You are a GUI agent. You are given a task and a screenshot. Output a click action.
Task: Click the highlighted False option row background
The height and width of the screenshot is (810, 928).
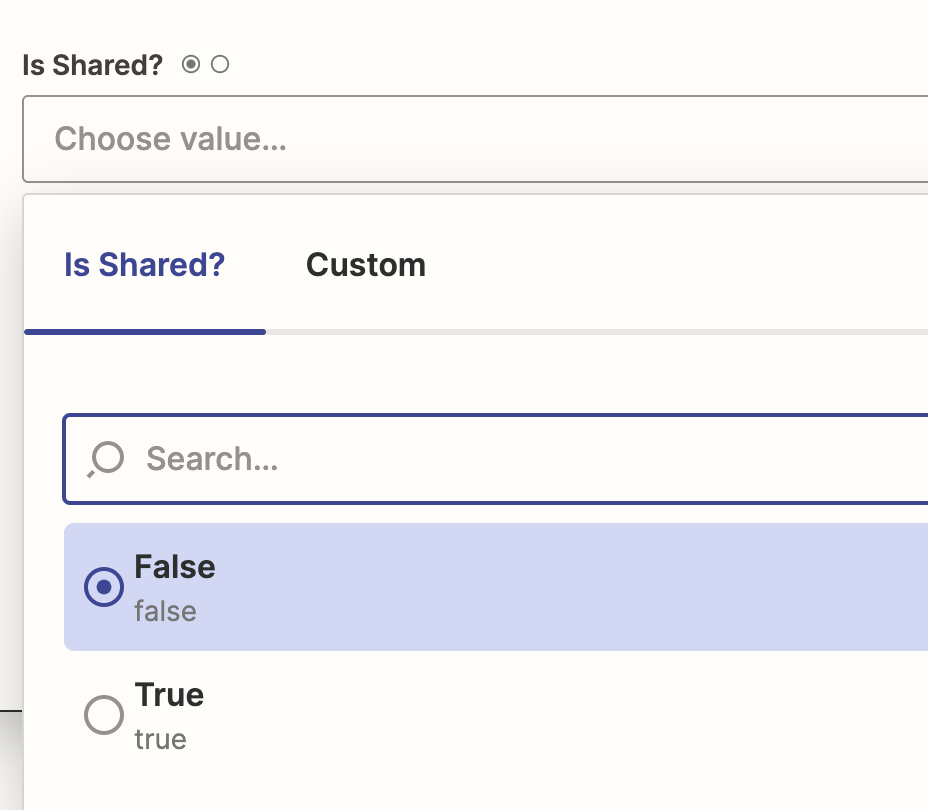point(496,587)
